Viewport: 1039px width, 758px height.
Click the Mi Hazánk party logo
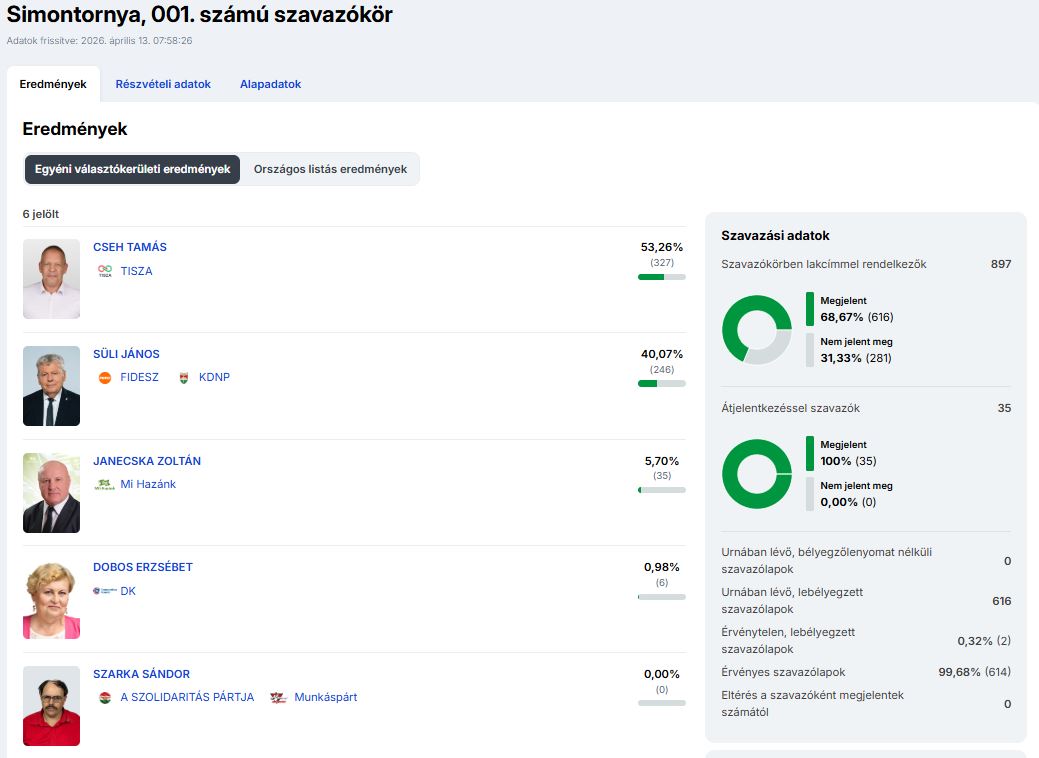tap(105, 484)
